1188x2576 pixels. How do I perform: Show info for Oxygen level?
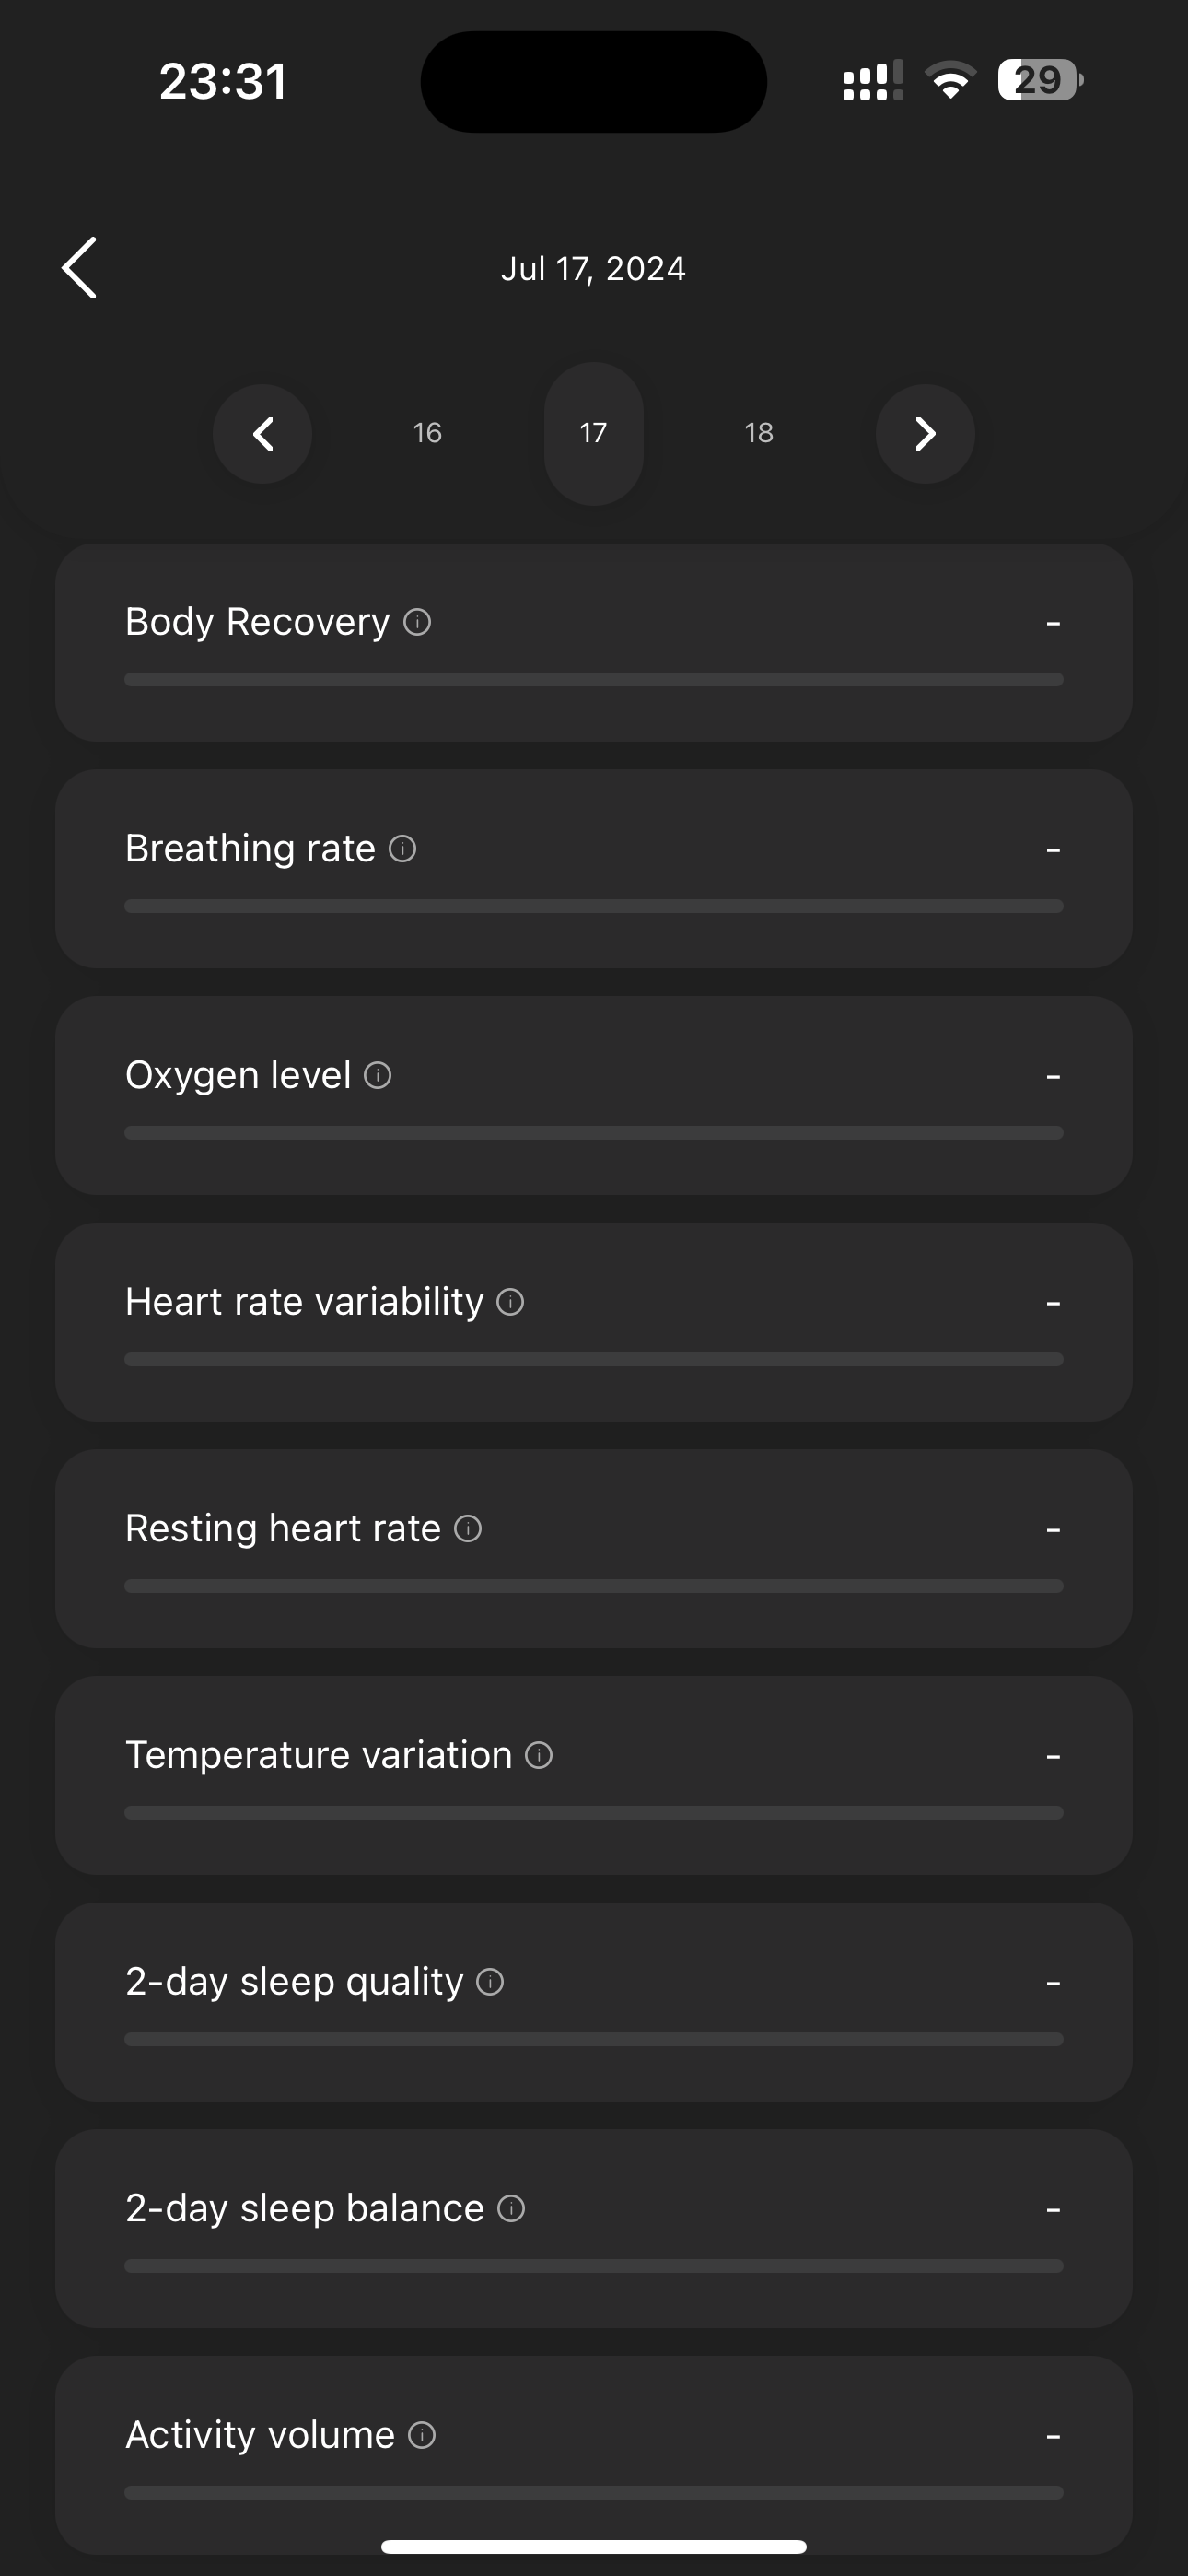[x=377, y=1076]
